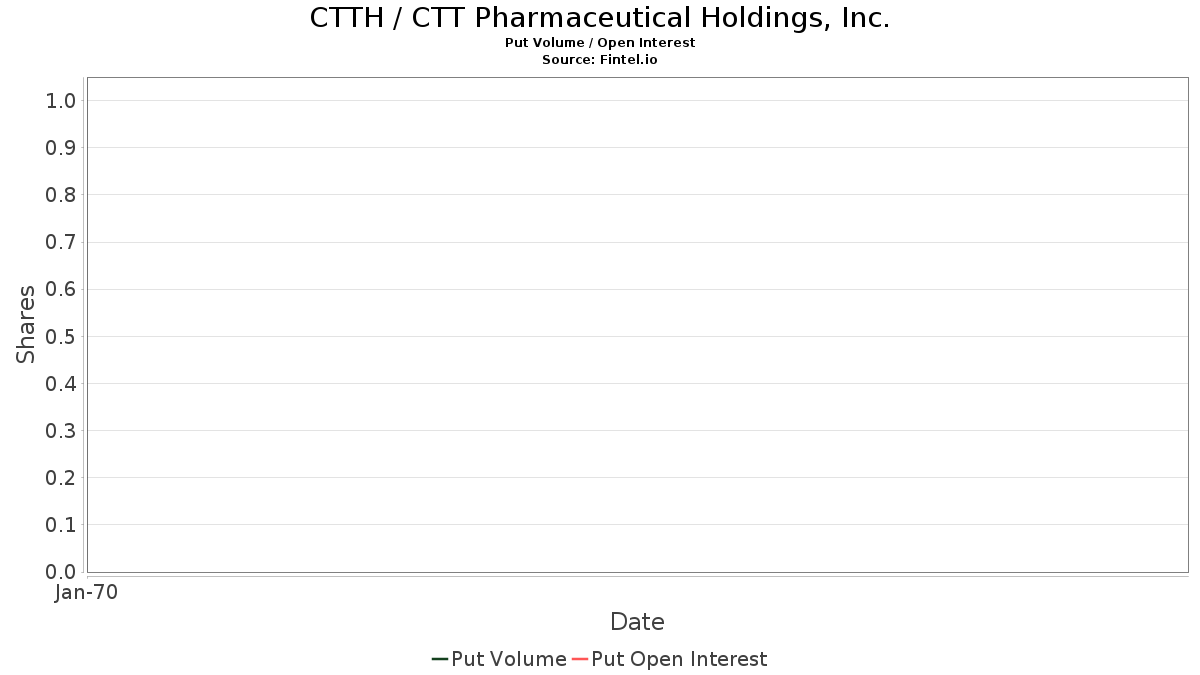Image resolution: width=1200 pixels, height=675 pixels.
Task: Click the Put Volume / Open Interest subtitle
Action: click(600, 43)
